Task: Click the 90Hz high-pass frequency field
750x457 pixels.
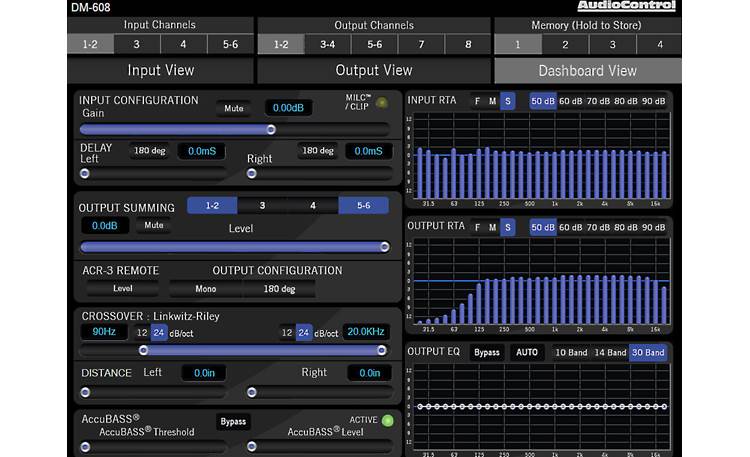Action: [104, 332]
